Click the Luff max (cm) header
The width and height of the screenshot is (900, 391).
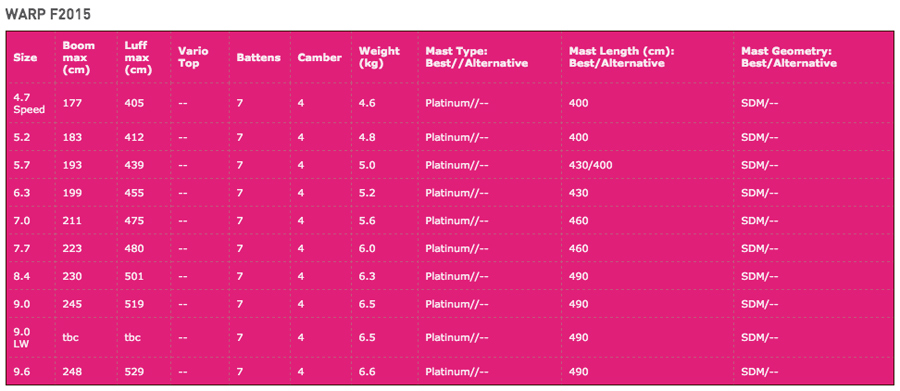tap(138, 57)
